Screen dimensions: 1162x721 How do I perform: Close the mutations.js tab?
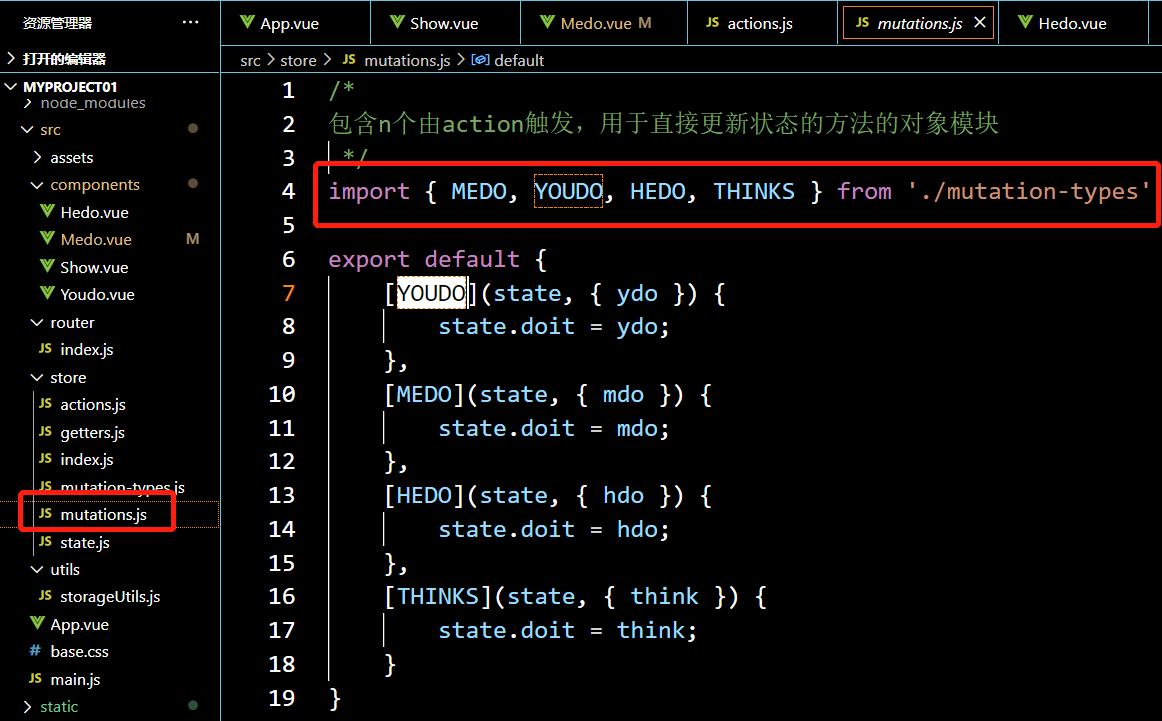pos(980,22)
